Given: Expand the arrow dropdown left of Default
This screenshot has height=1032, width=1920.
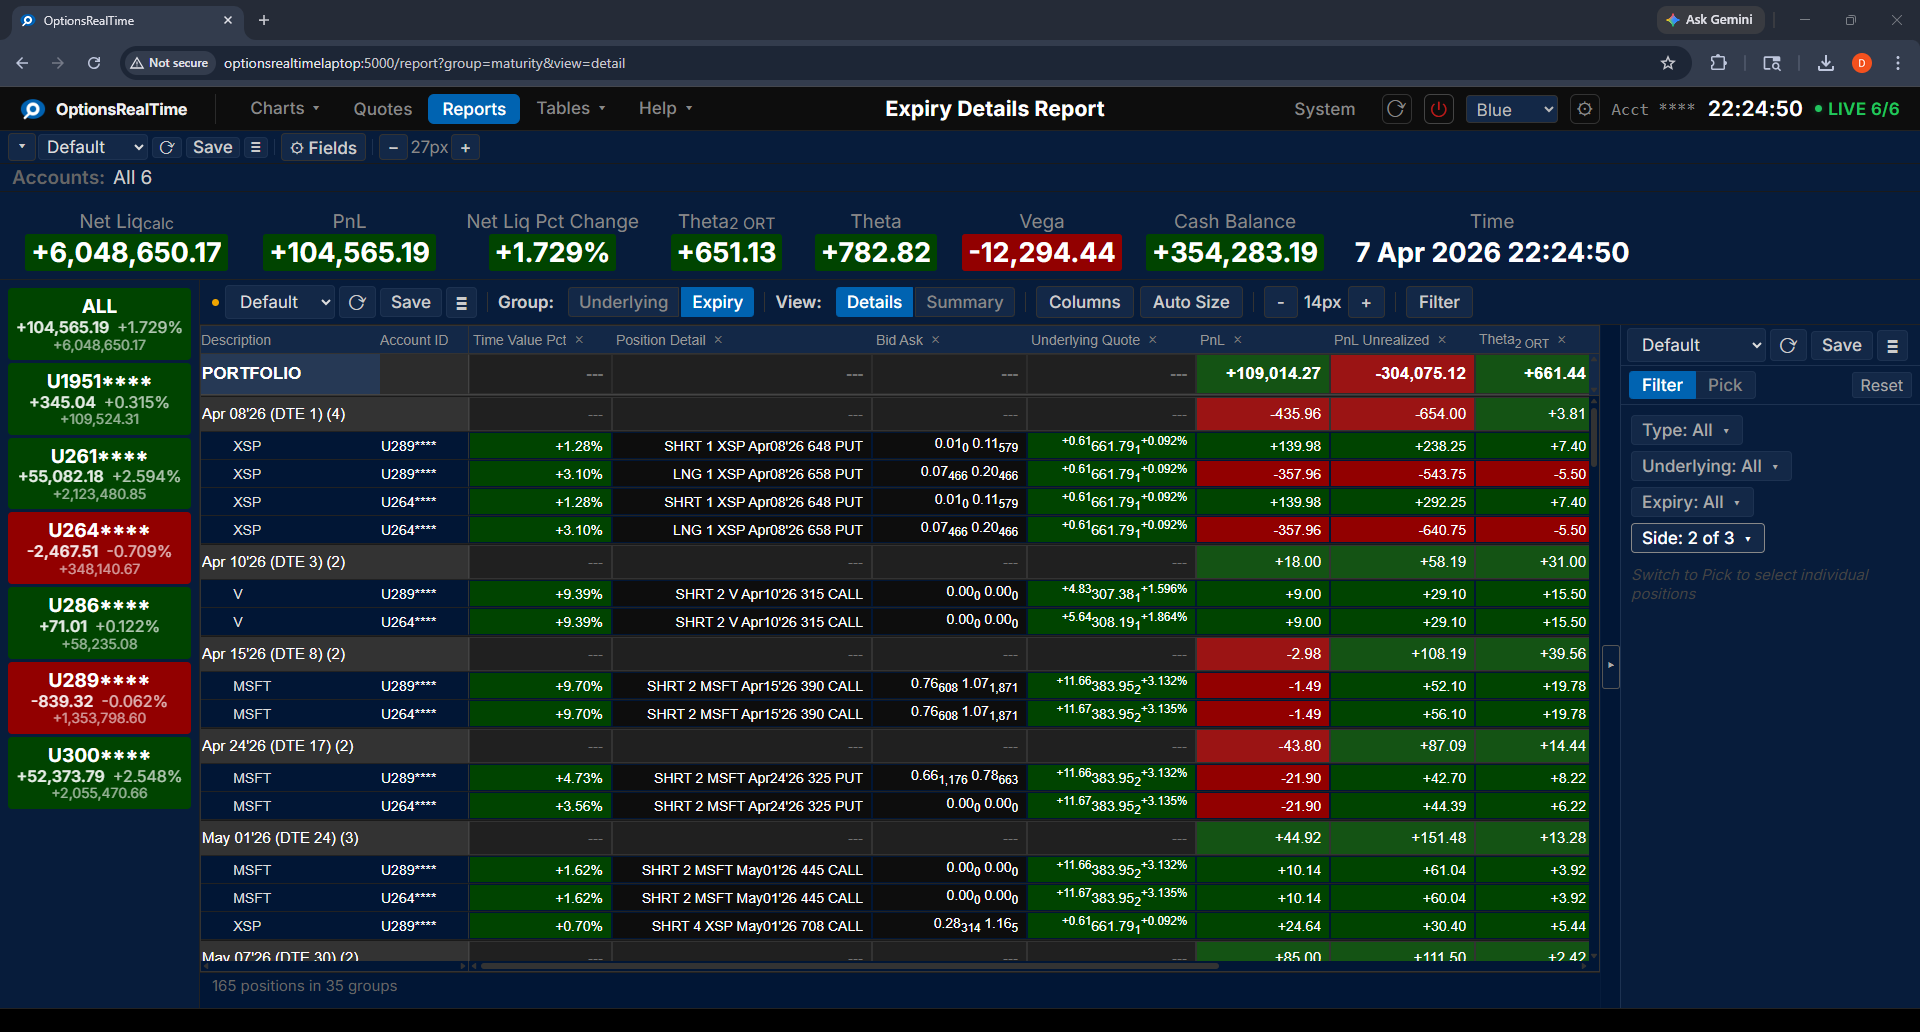Looking at the screenshot, I should [x=22, y=147].
